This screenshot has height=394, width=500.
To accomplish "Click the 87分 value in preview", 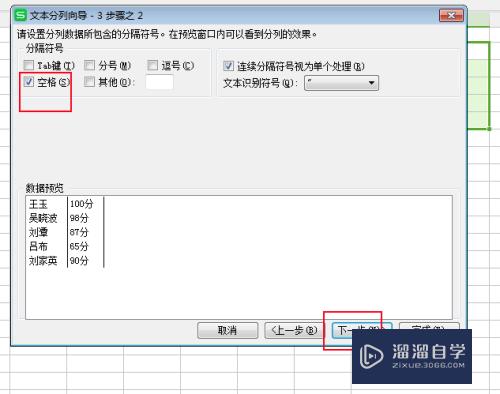I will click(79, 232).
